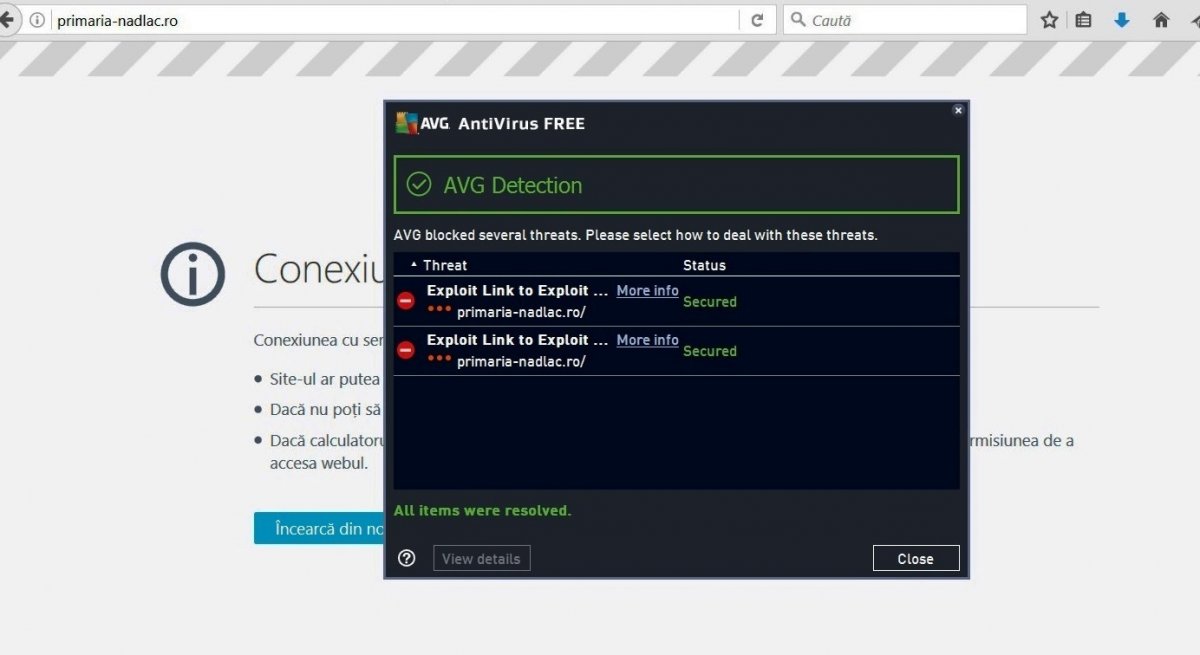Select the first Exploit Link threat name
Screen dimensions: 1200x655
click(x=517, y=291)
